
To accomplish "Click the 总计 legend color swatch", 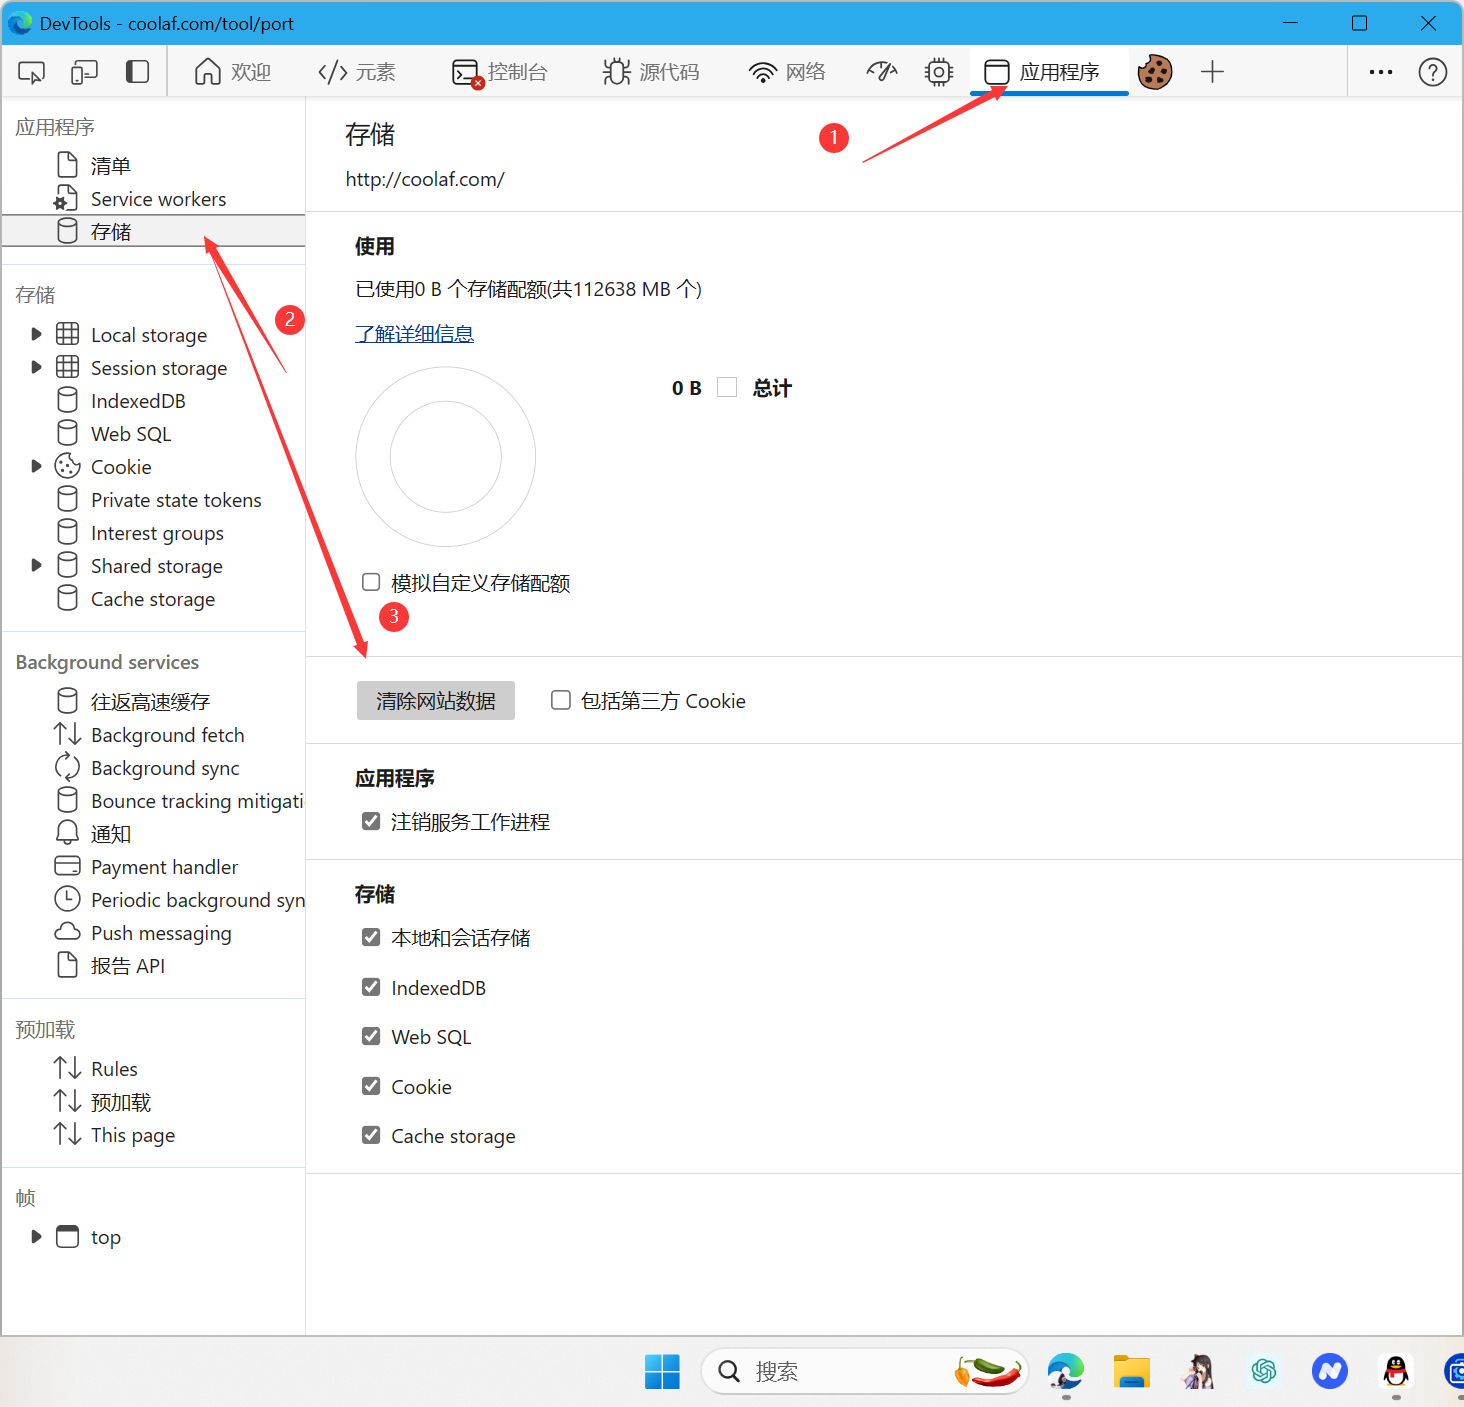I will tap(727, 387).
